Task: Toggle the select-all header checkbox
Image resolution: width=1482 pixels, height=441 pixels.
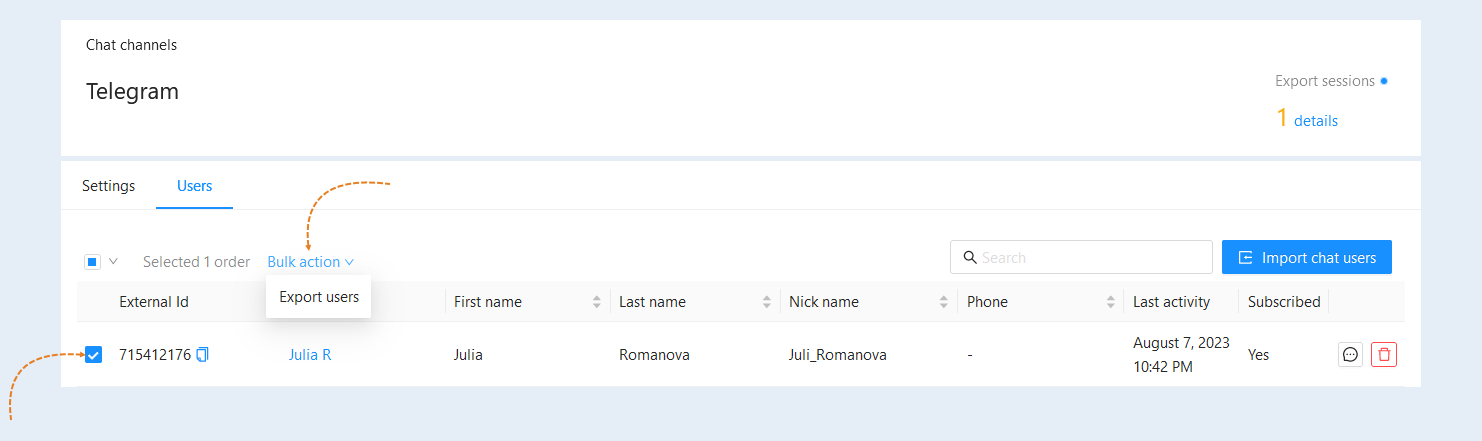Action: click(x=92, y=262)
